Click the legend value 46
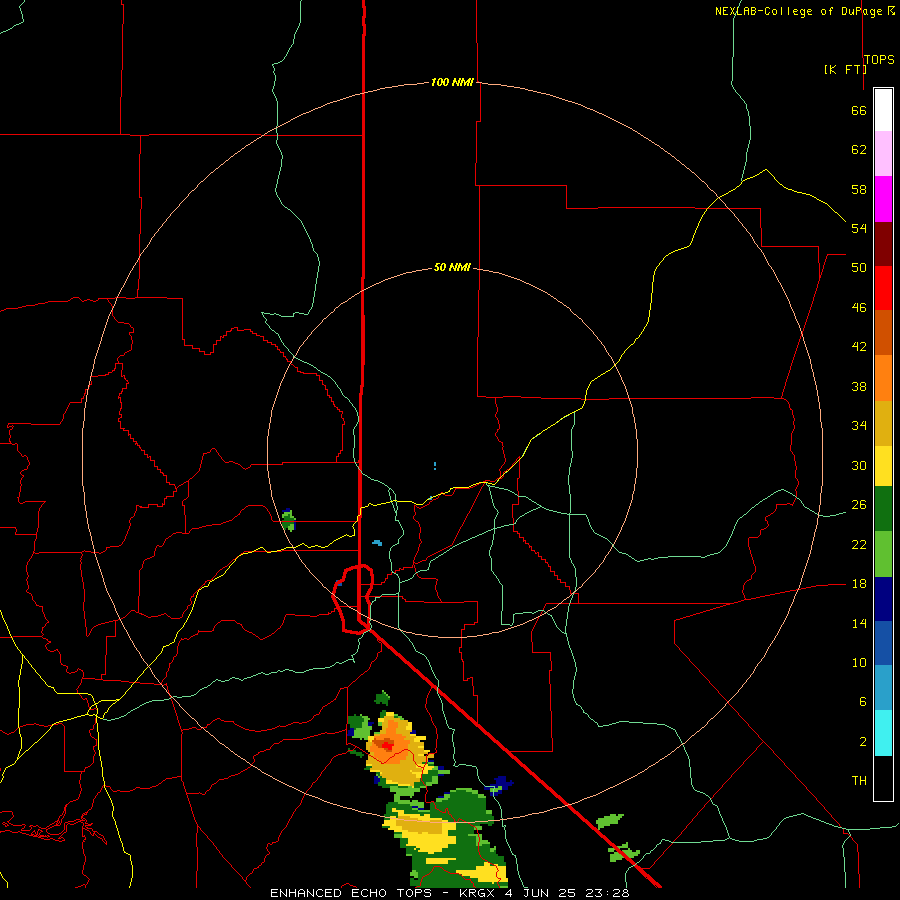 (859, 308)
